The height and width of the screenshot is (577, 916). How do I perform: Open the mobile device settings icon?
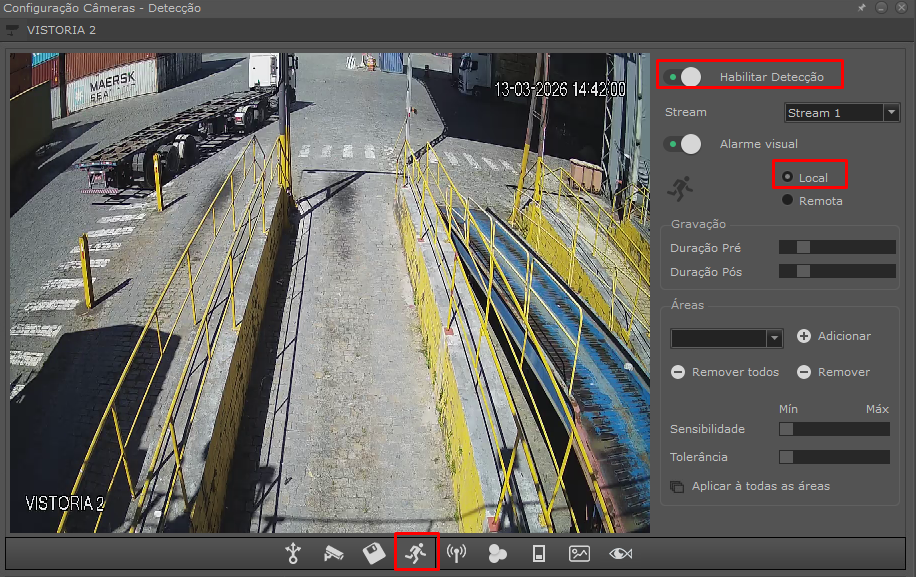coord(538,553)
